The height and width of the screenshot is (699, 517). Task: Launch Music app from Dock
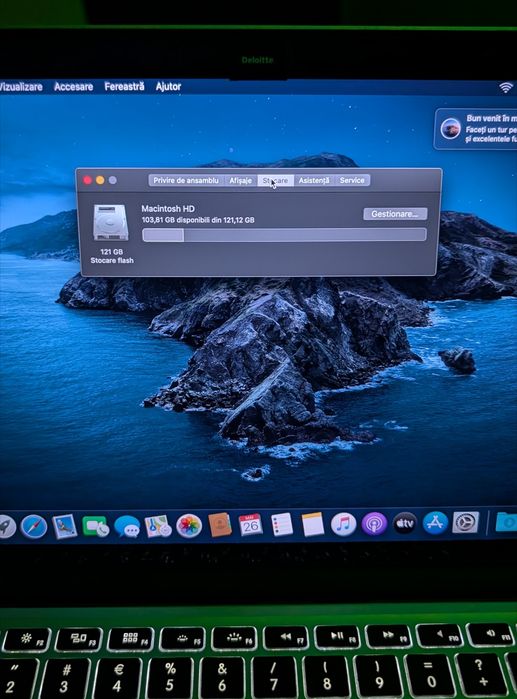[x=343, y=524]
